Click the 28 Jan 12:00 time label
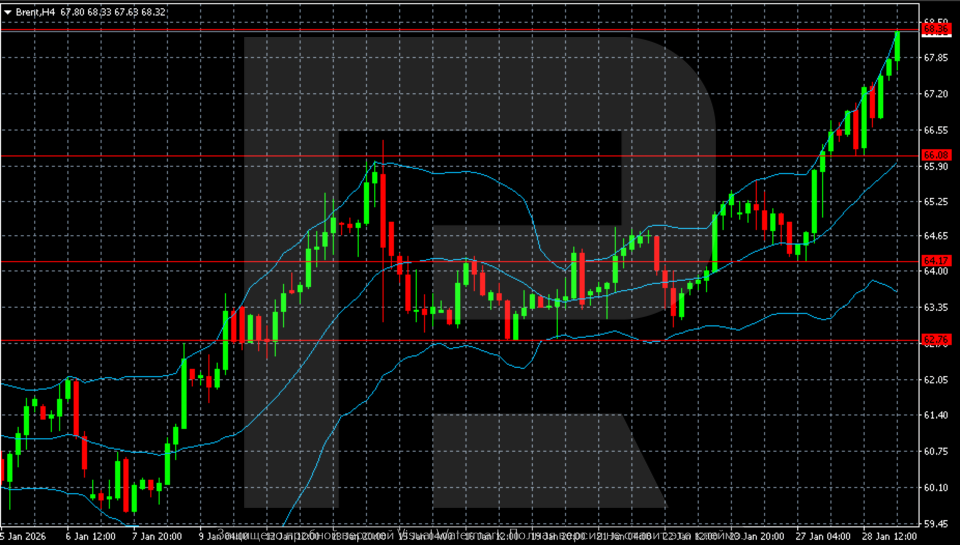The image size is (960, 545). pos(892,537)
